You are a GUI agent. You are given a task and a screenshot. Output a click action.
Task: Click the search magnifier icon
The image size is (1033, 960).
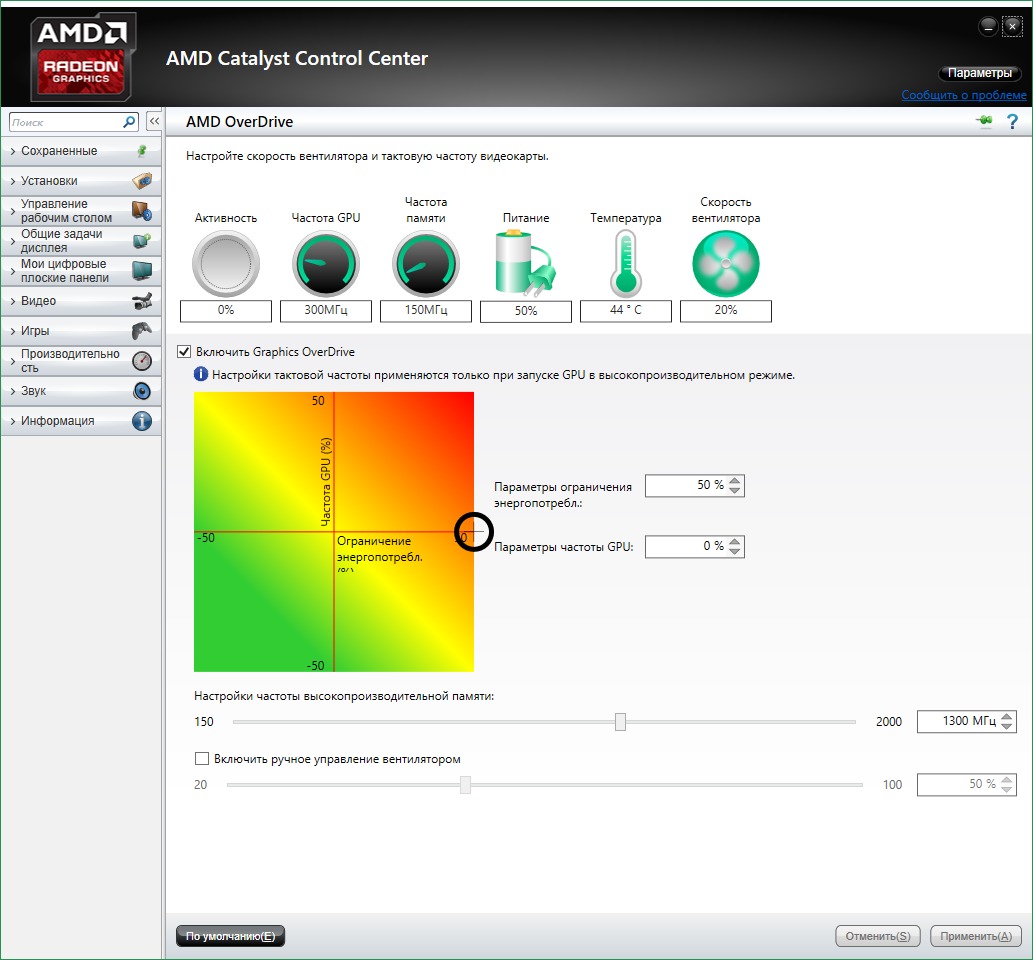129,122
